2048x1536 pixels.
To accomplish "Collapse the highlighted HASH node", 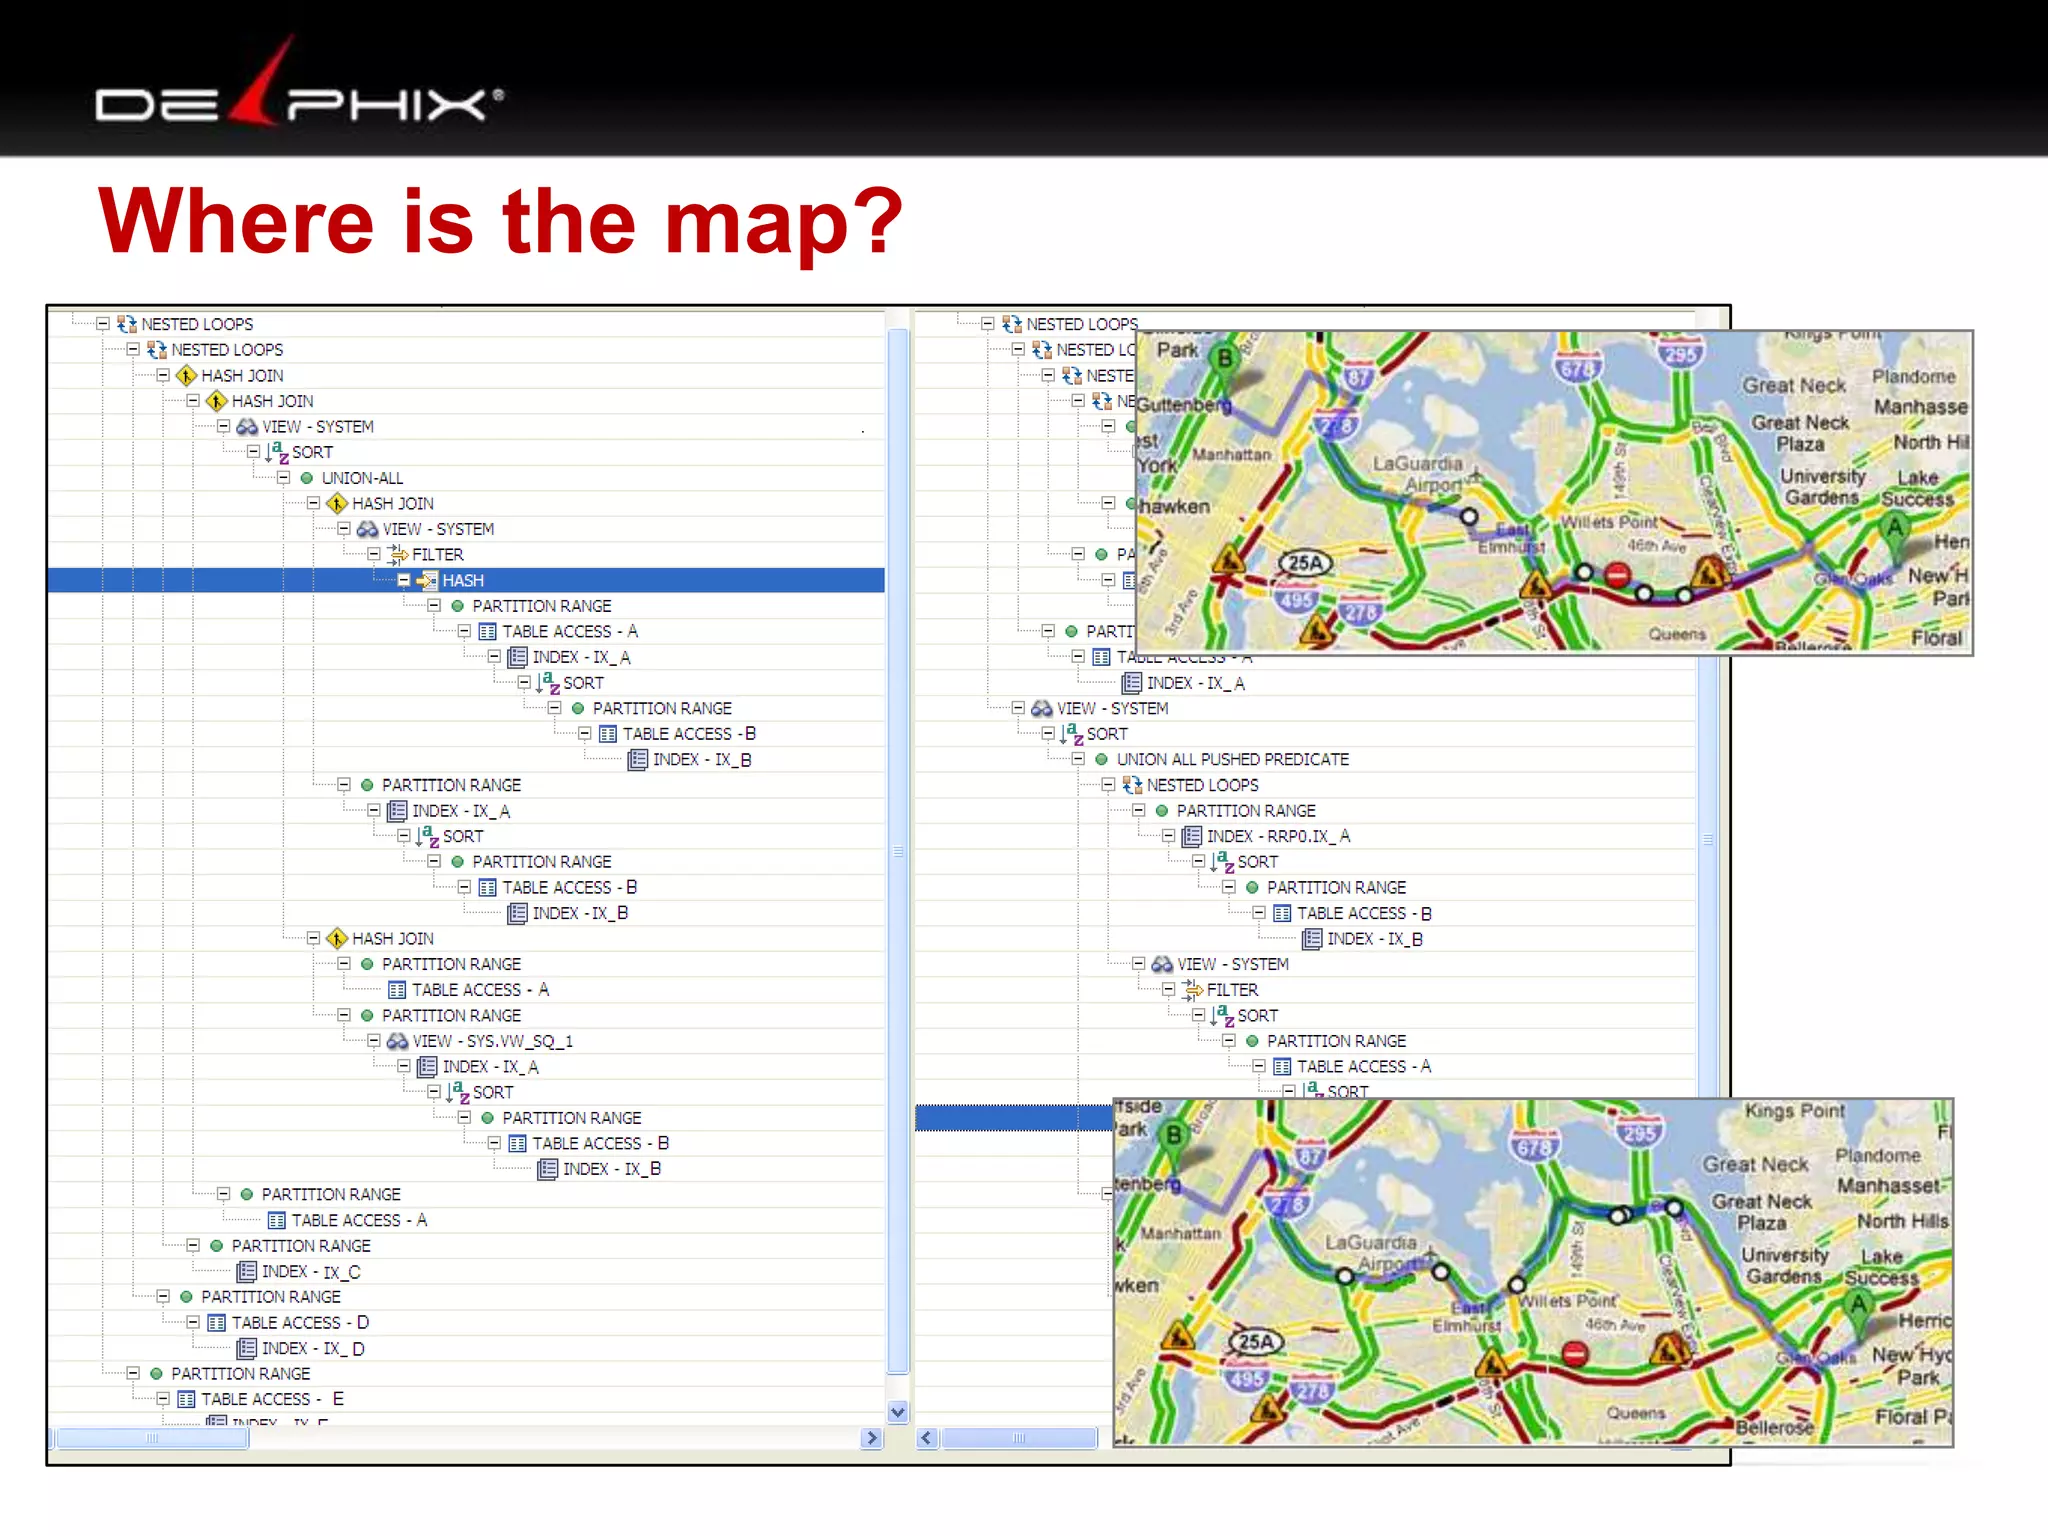I will tap(404, 580).
